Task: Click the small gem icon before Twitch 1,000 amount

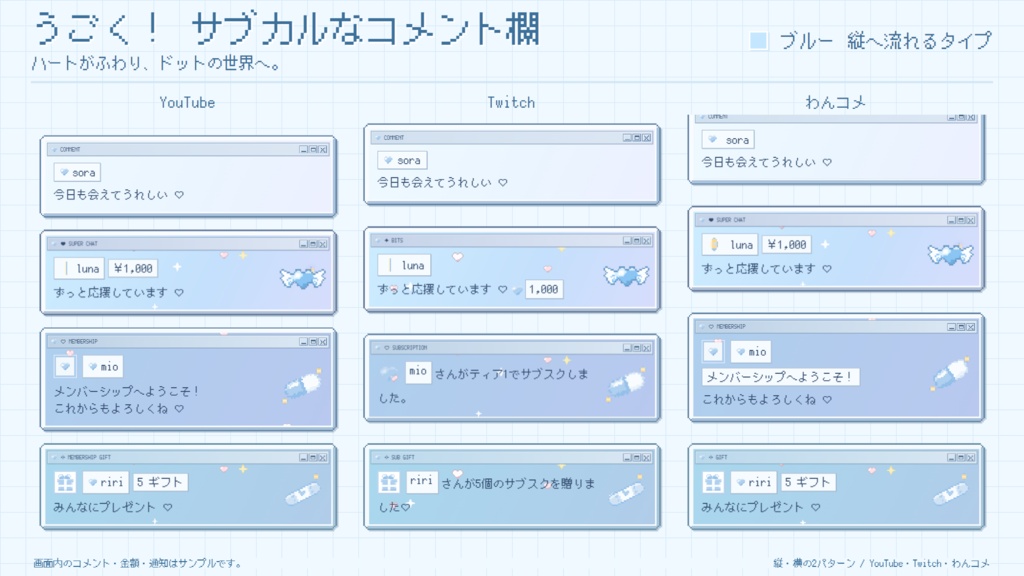Action: (x=518, y=290)
